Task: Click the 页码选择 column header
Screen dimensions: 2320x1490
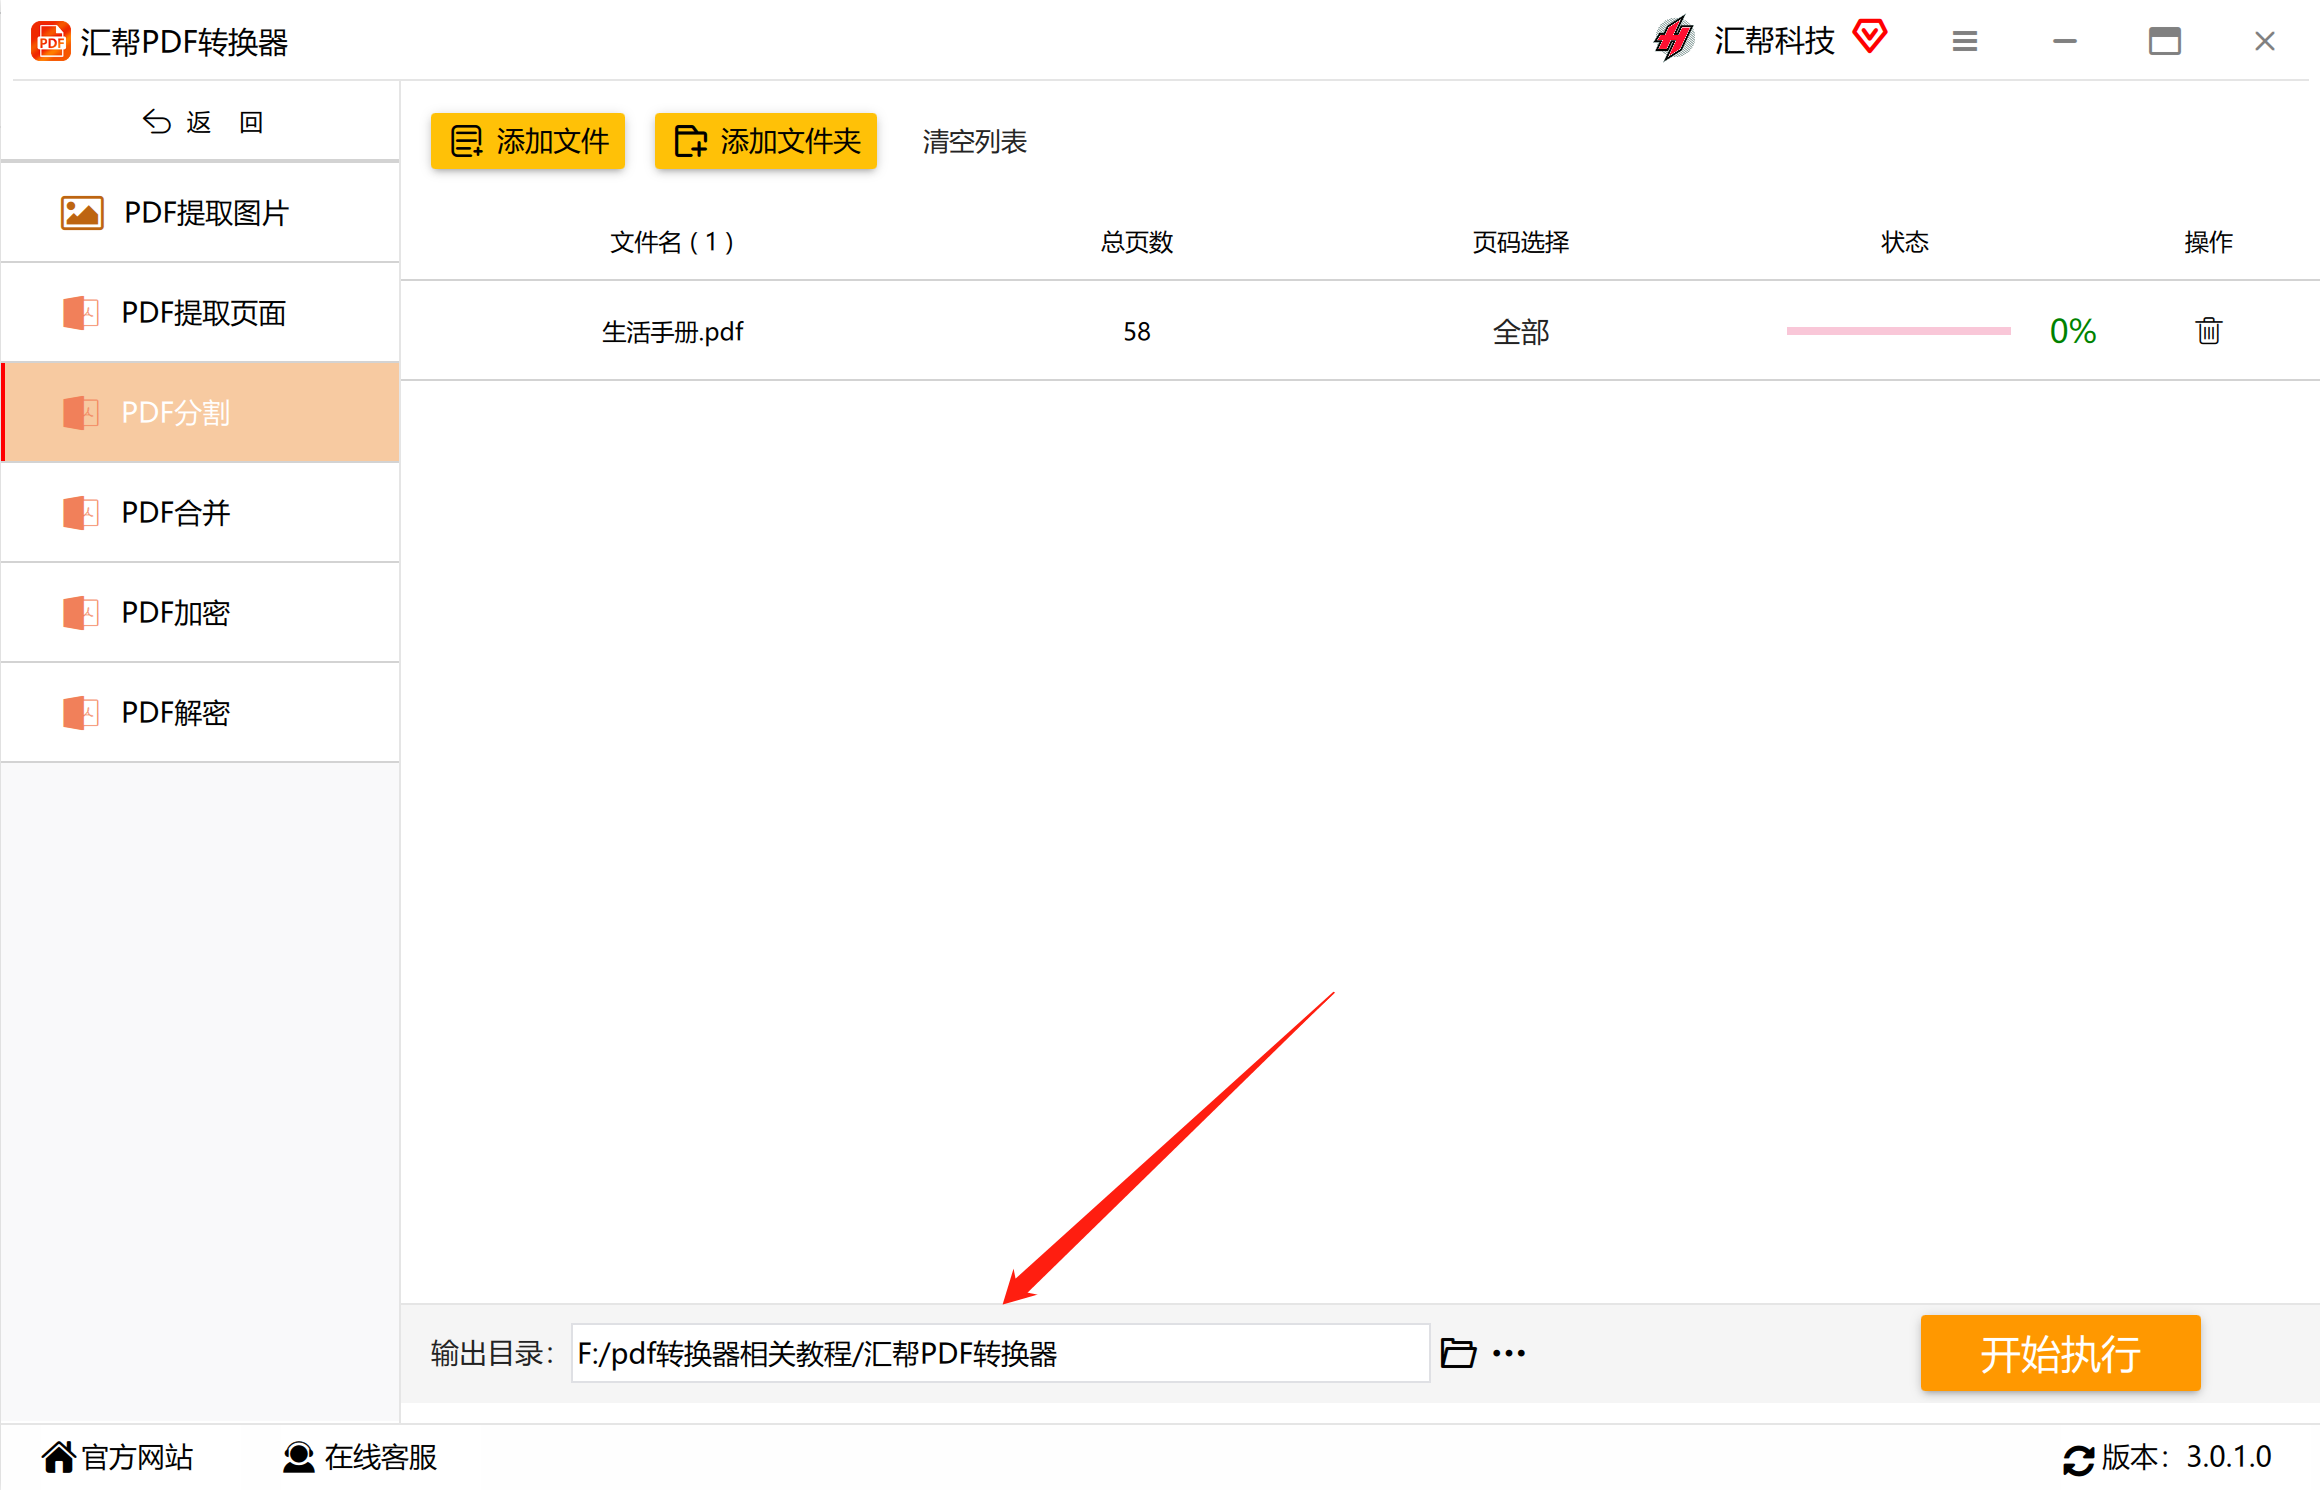Action: (1521, 242)
